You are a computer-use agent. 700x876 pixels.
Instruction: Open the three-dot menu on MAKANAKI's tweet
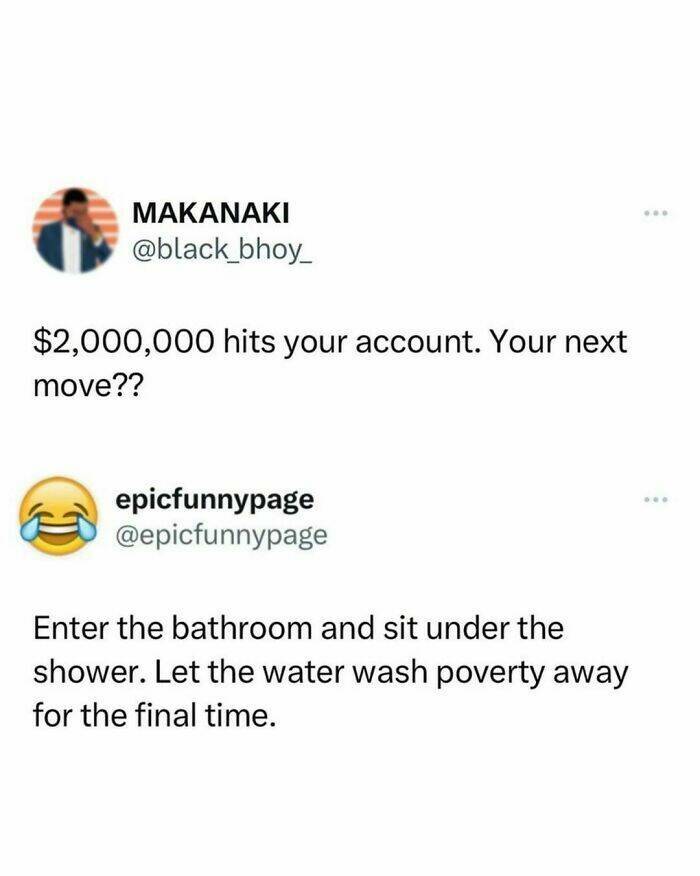pos(656,213)
